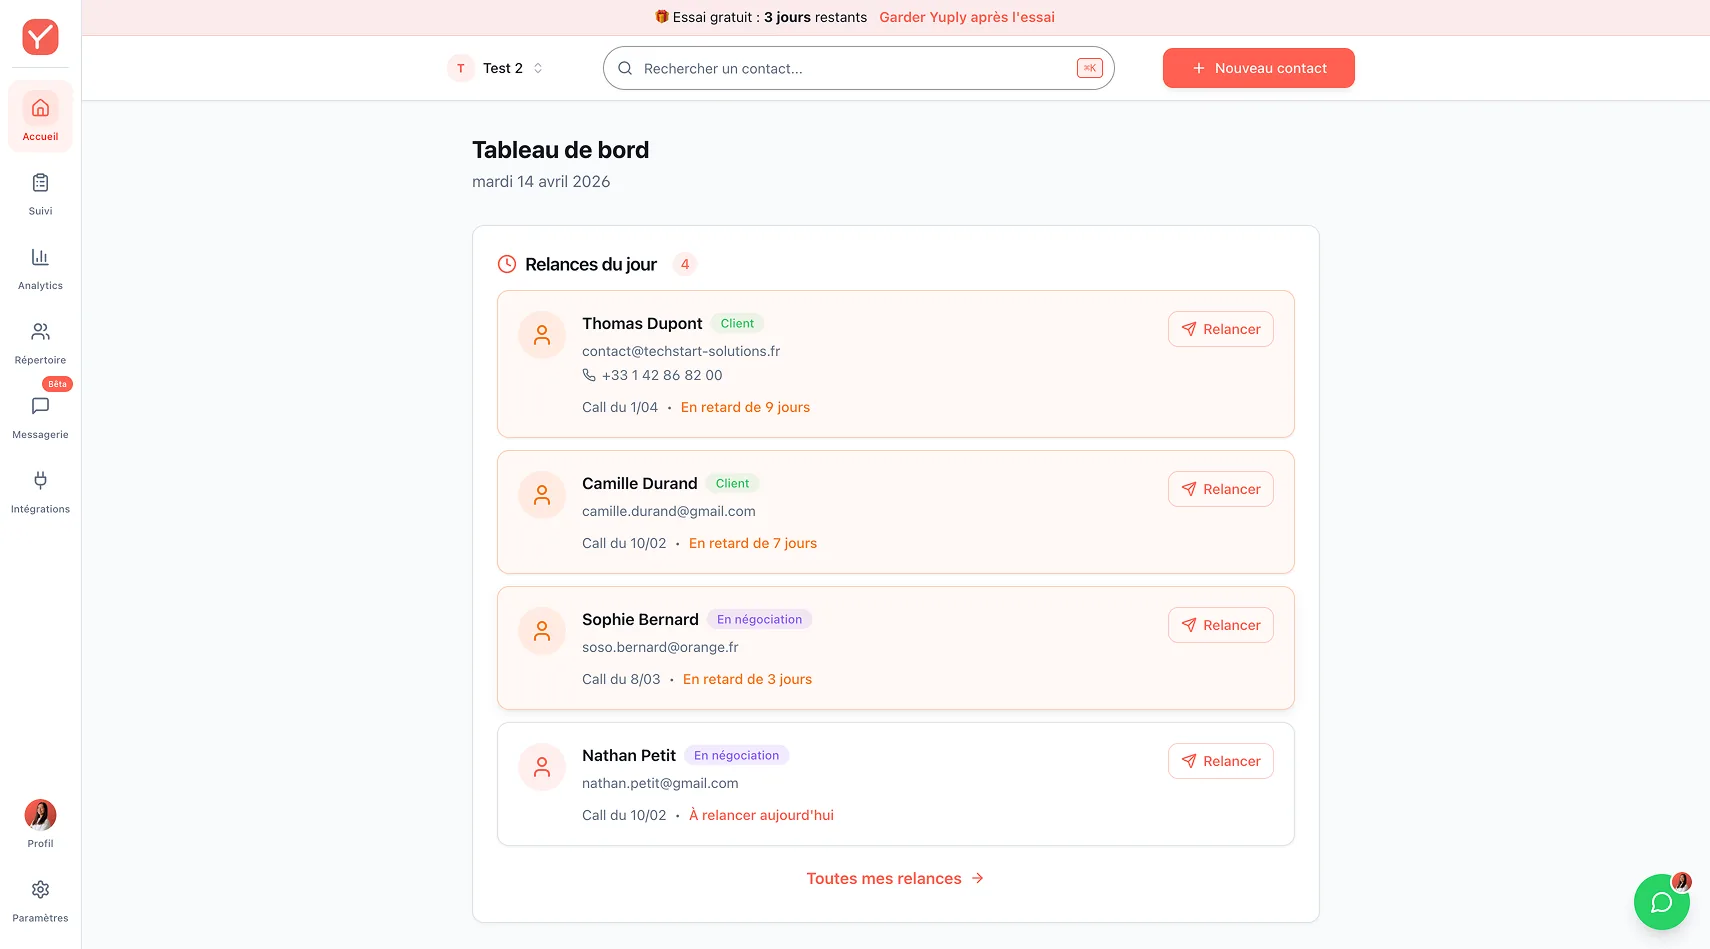
Task: Click the Camille Durand name
Action: click(640, 483)
